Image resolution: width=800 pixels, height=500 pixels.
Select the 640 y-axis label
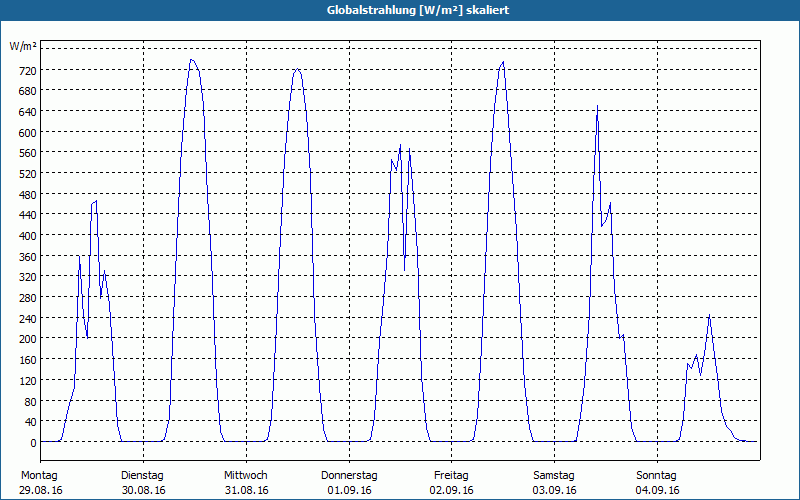click(x=28, y=112)
